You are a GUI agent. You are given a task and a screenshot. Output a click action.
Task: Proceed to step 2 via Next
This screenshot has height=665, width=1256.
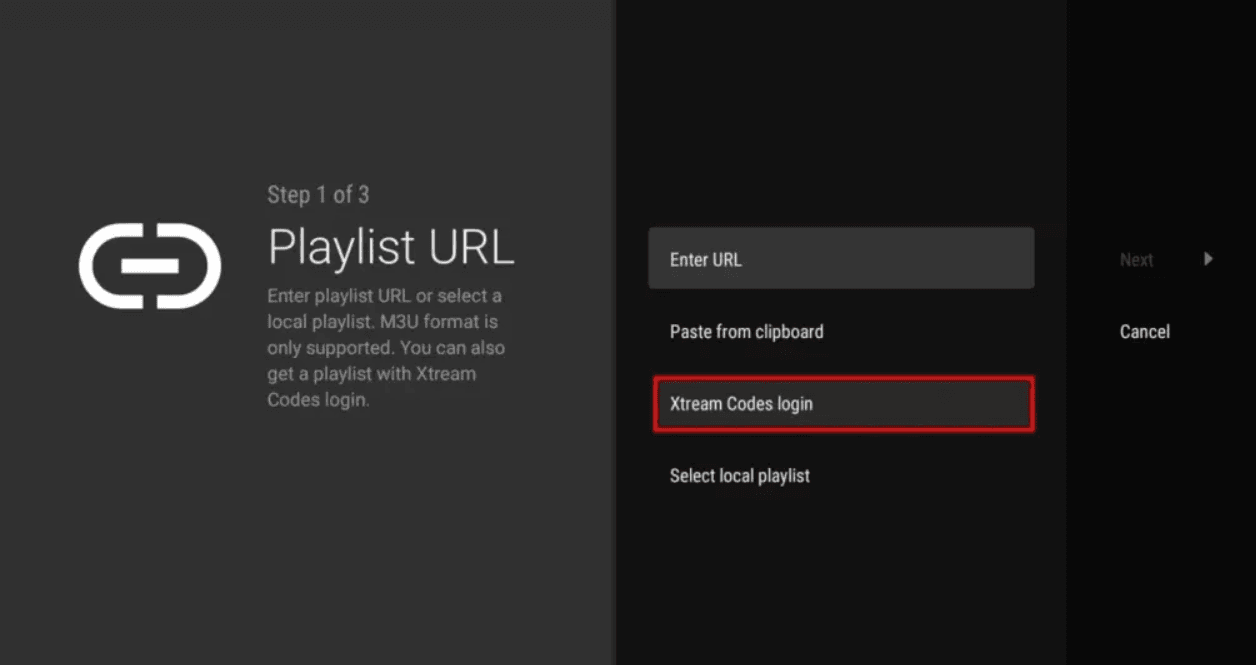(x=1136, y=259)
